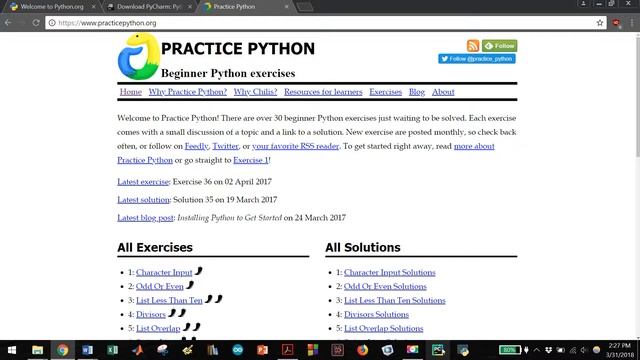Click the Dropbox tray icon
Screen dimensions: 640x360
pyautogui.click(x=548, y=350)
